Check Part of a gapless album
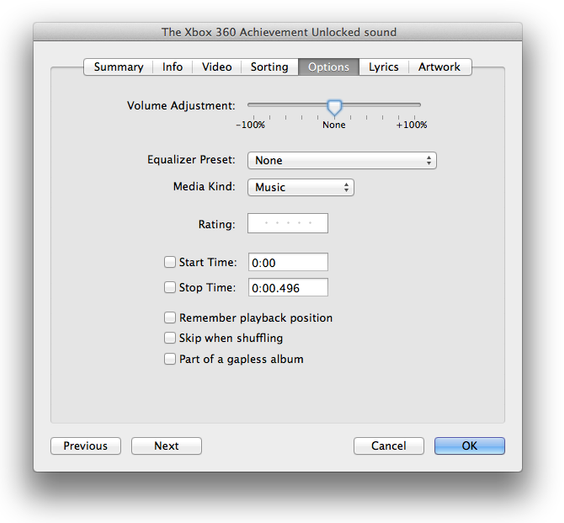Screen dimensions: 564x523 click(x=170, y=359)
